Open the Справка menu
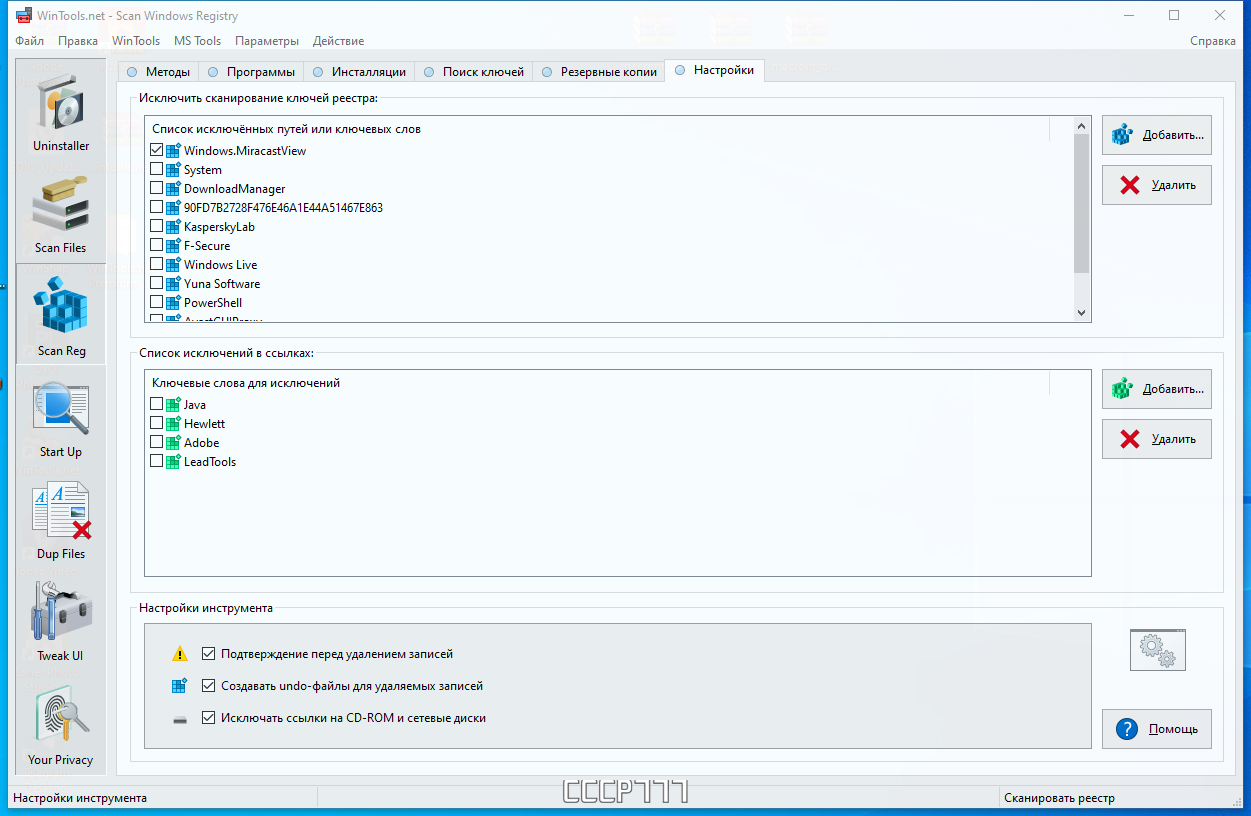The width and height of the screenshot is (1251, 816). (x=1213, y=41)
